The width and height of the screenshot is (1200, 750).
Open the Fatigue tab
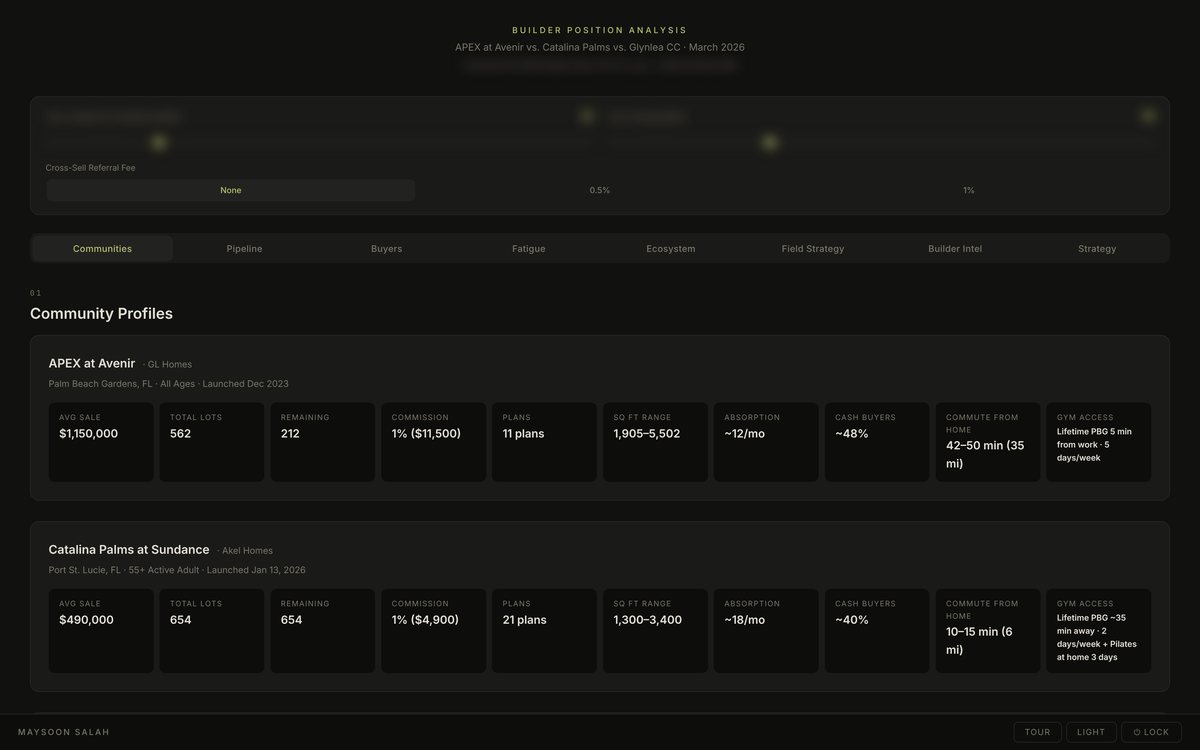click(529, 249)
